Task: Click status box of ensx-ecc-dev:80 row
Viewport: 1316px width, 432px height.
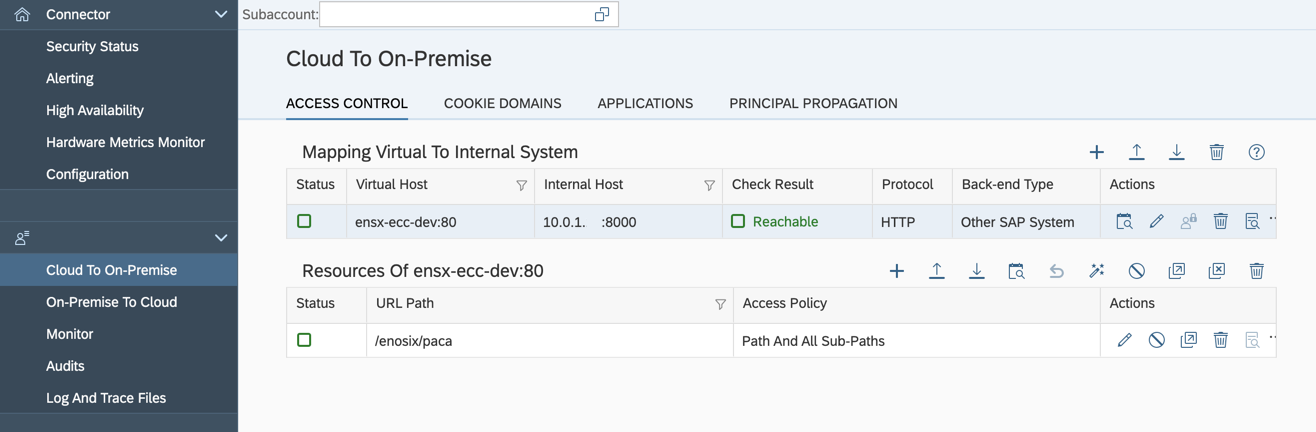Action: (304, 221)
